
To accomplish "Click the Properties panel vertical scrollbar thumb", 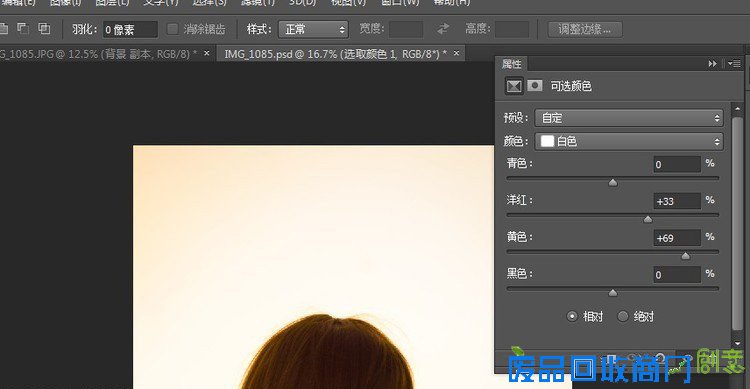I will [x=737, y=222].
